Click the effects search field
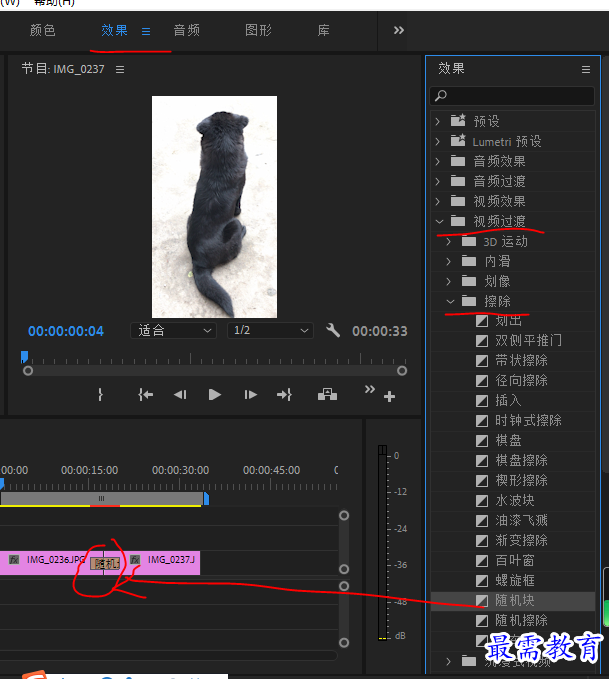The image size is (609, 679). (512, 96)
